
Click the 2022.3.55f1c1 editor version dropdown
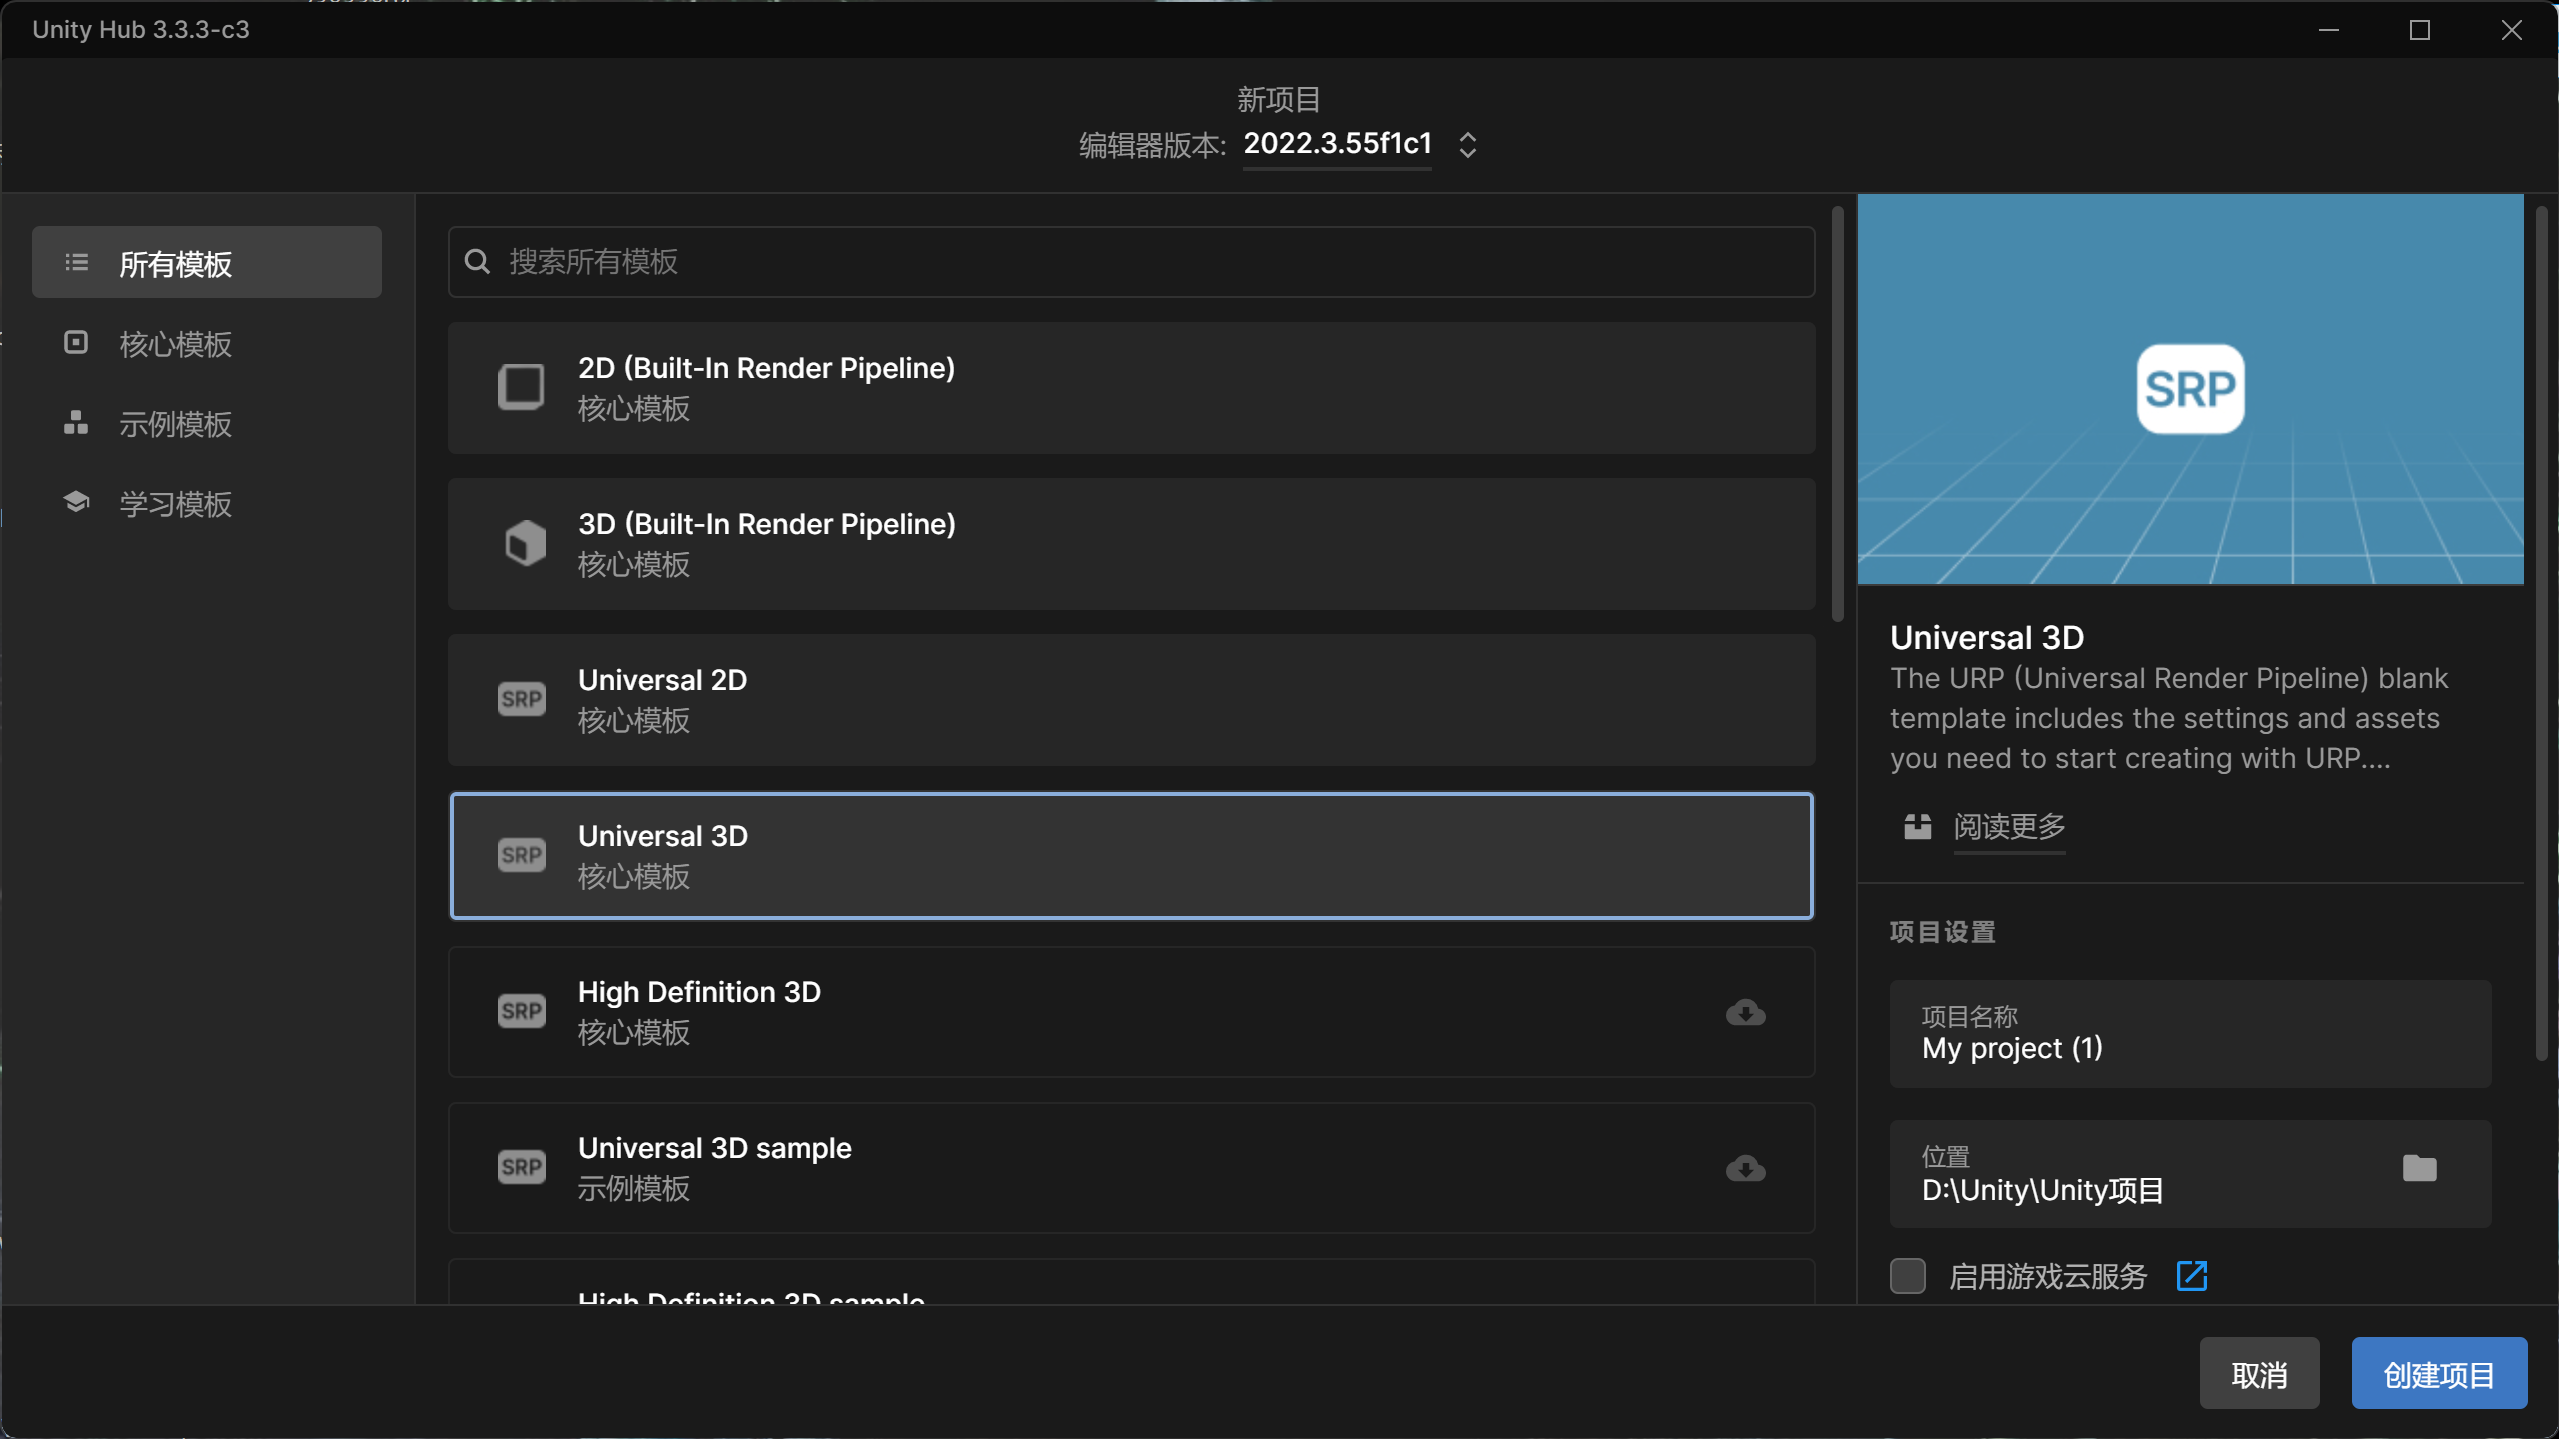click(x=1337, y=144)
